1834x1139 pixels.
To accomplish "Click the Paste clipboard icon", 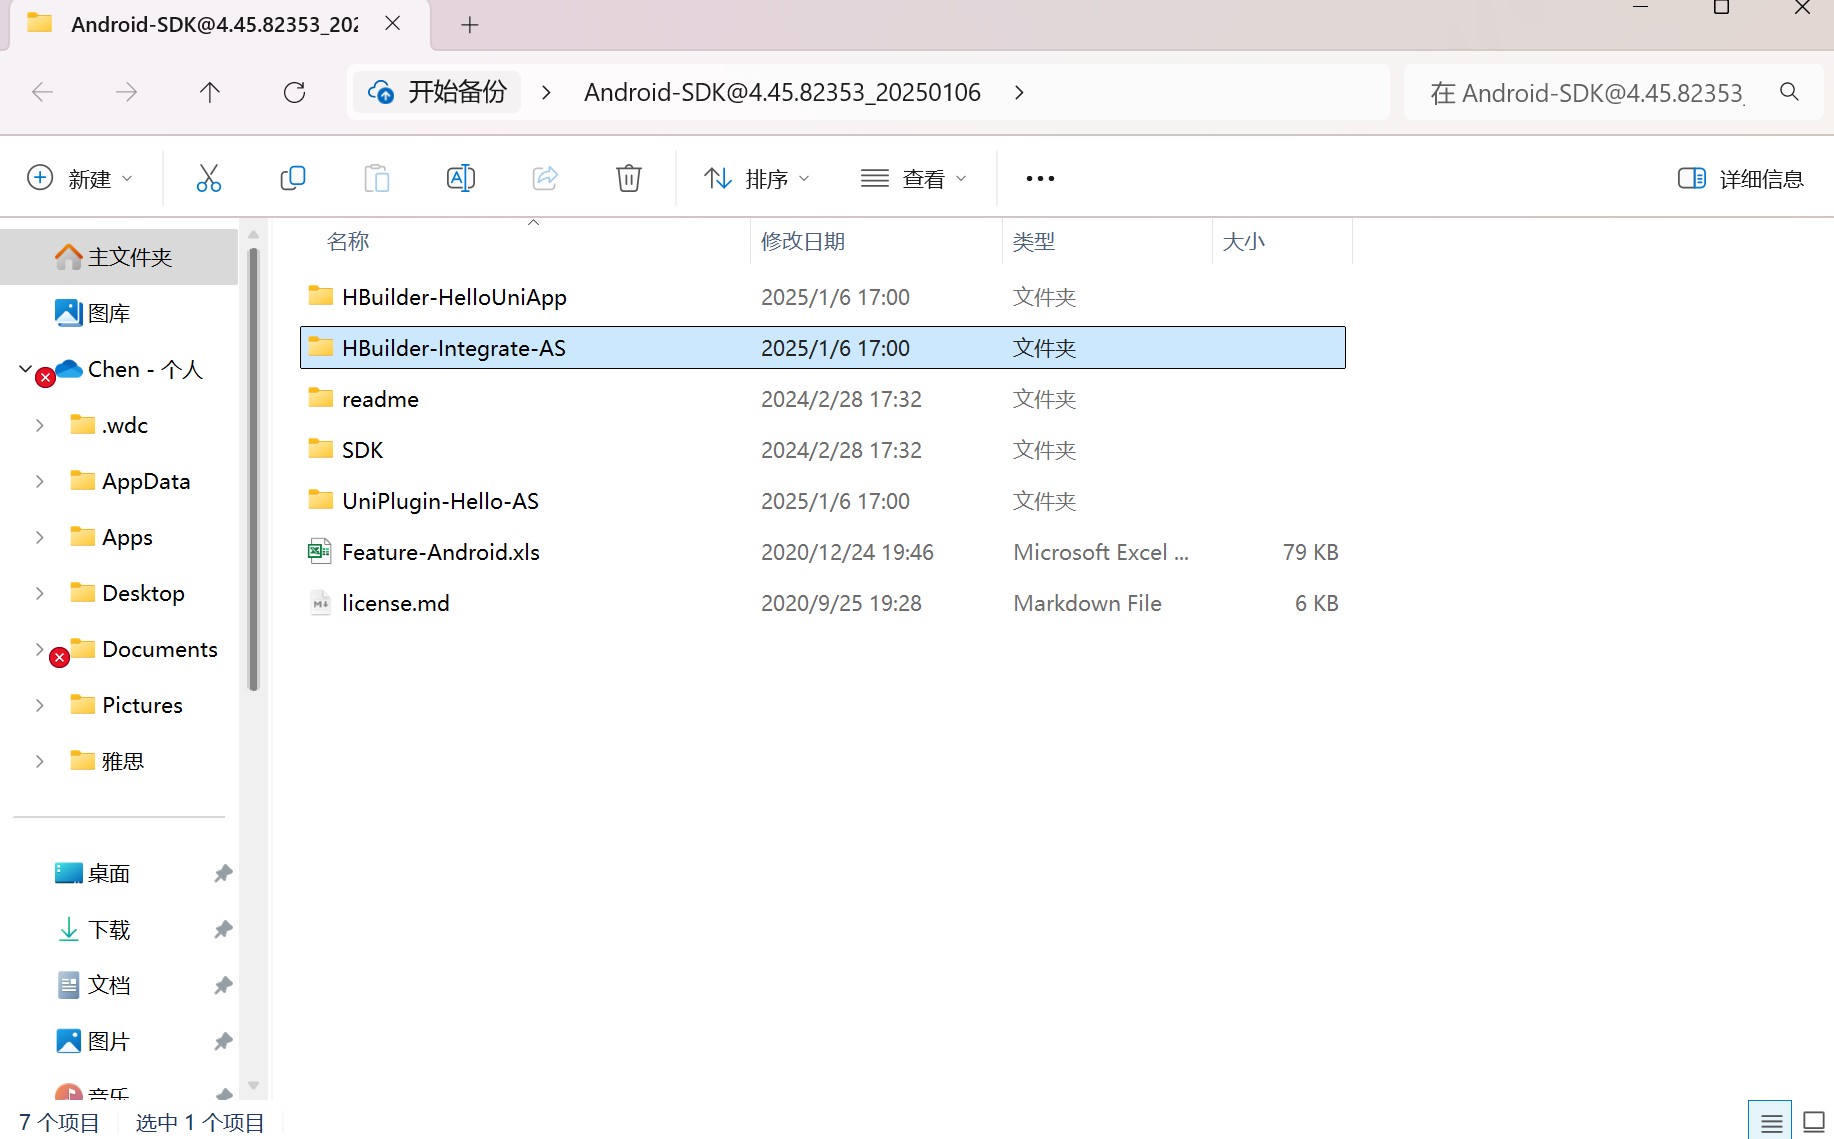I will tap(376, 178).
